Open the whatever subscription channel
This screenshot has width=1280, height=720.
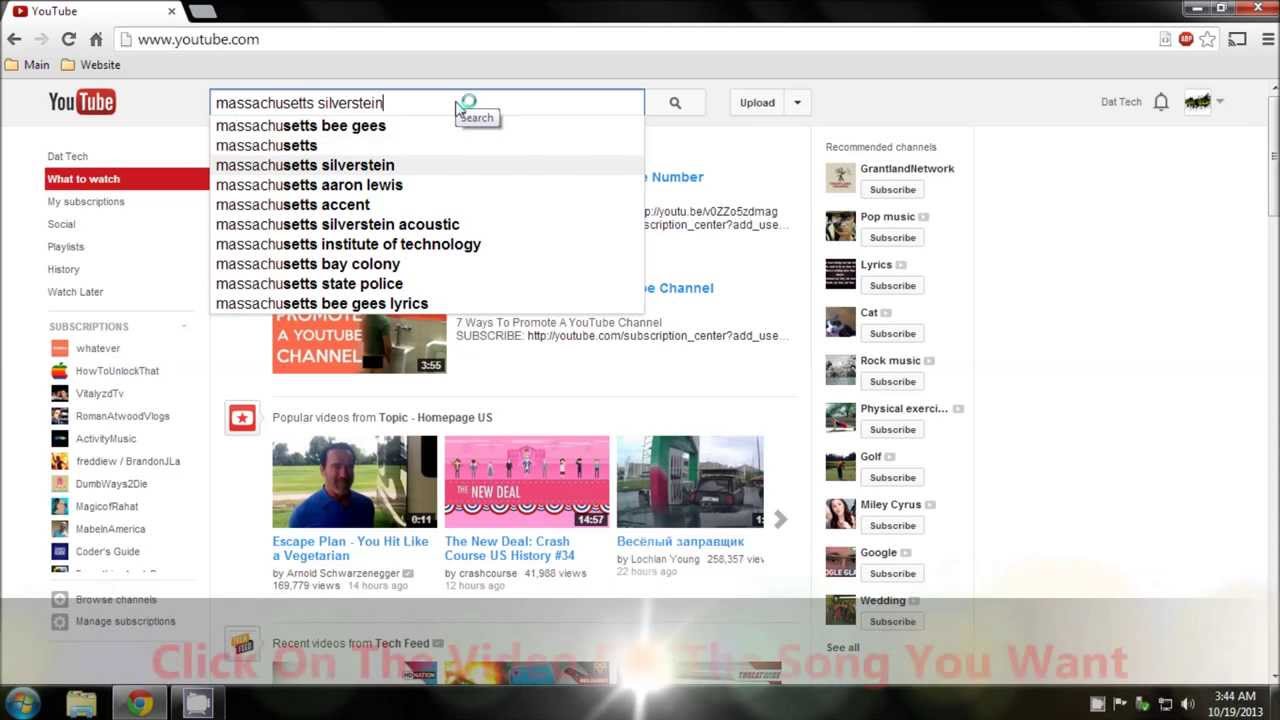tap(98, 348)
